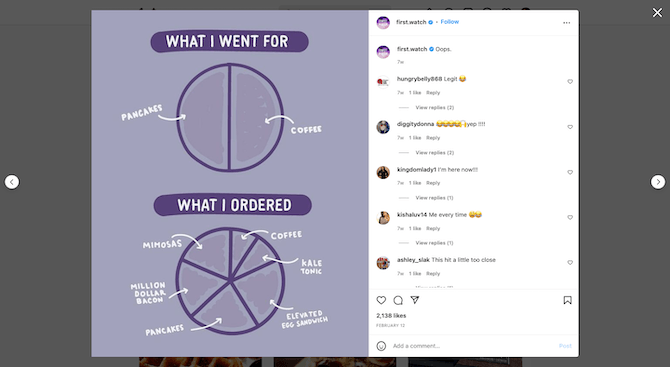Image resolution: width=670 pixels, height=367 pixels.
Task: Open the comment bubble icon under the post
Action: pos(398,300)
